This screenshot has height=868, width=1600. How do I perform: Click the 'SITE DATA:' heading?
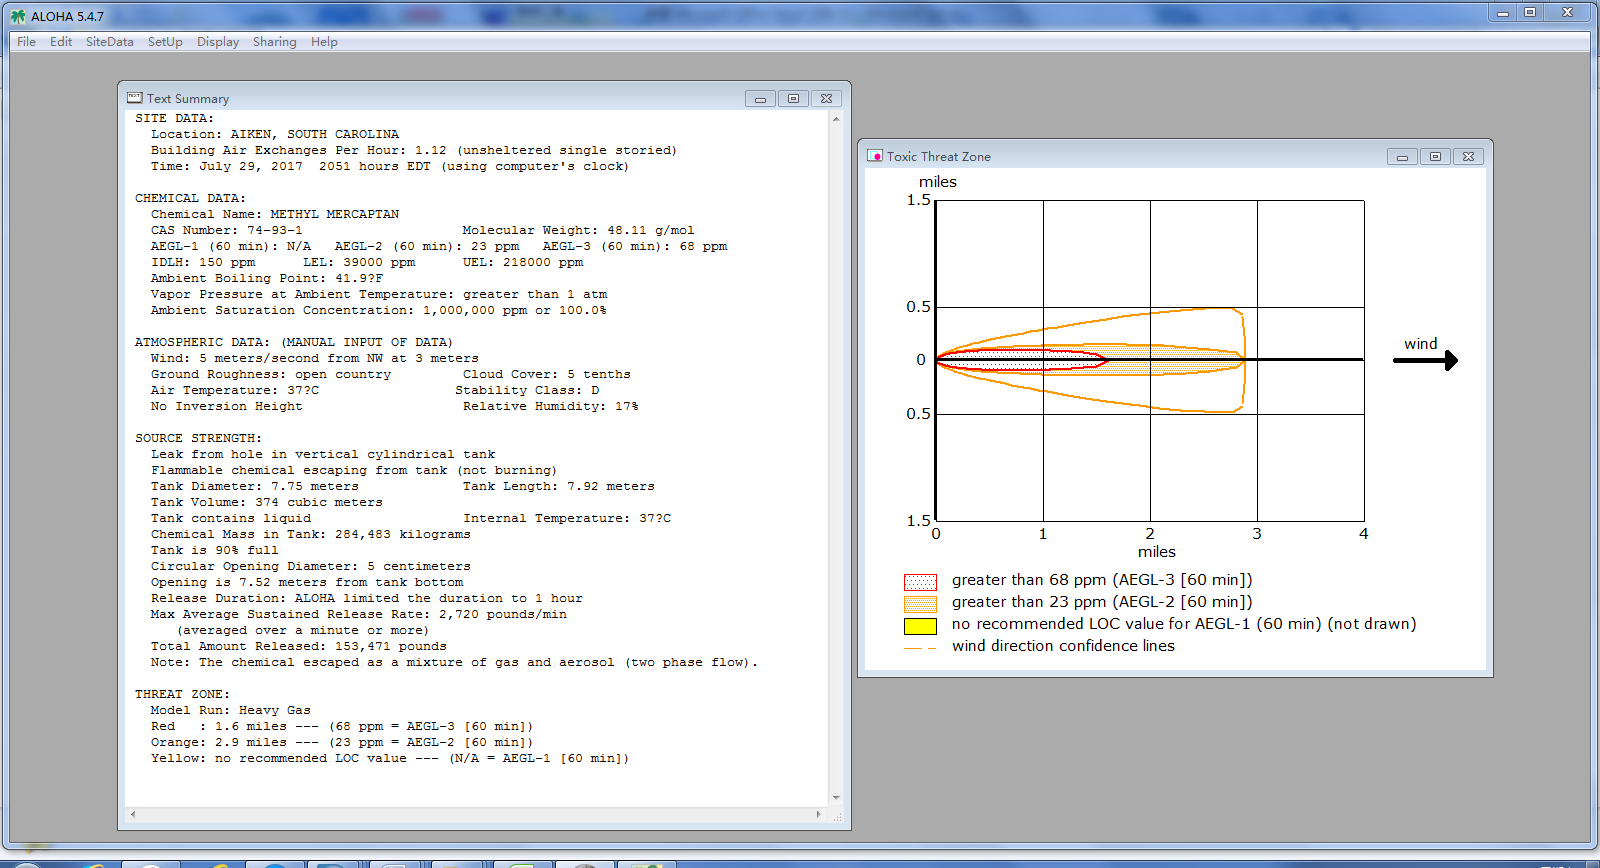pyautogui.click(x=175, y=118)
